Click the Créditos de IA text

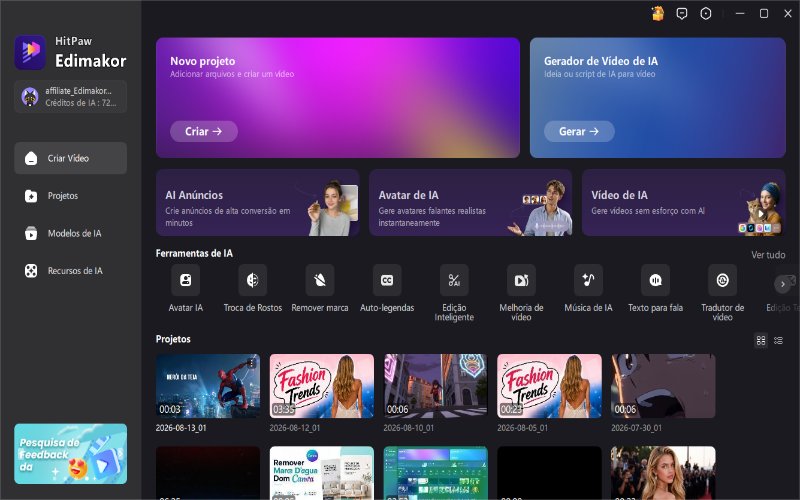(80, 103)
